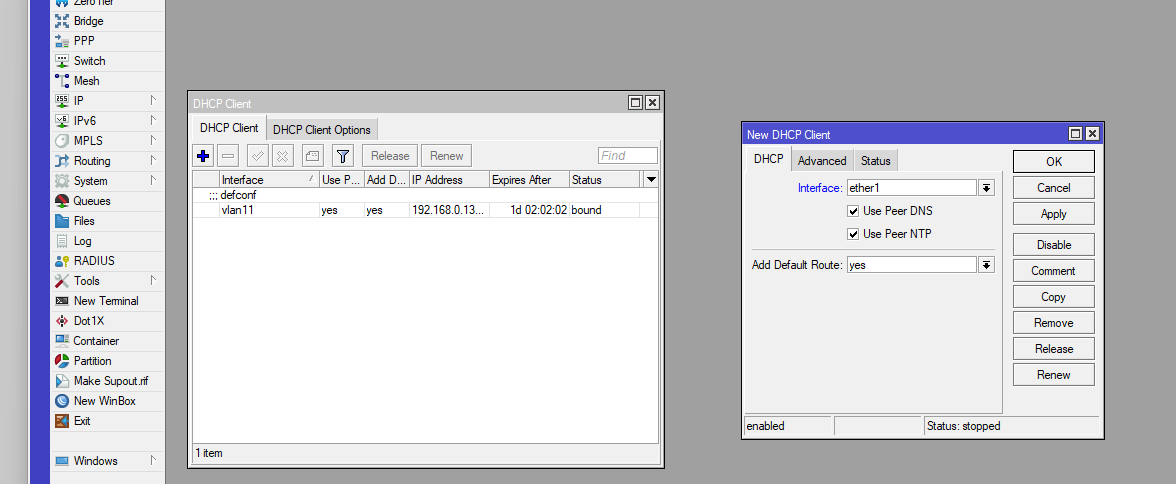Expand the System submenu arrow
The image size is (1176, 484).
click(153, 180)
